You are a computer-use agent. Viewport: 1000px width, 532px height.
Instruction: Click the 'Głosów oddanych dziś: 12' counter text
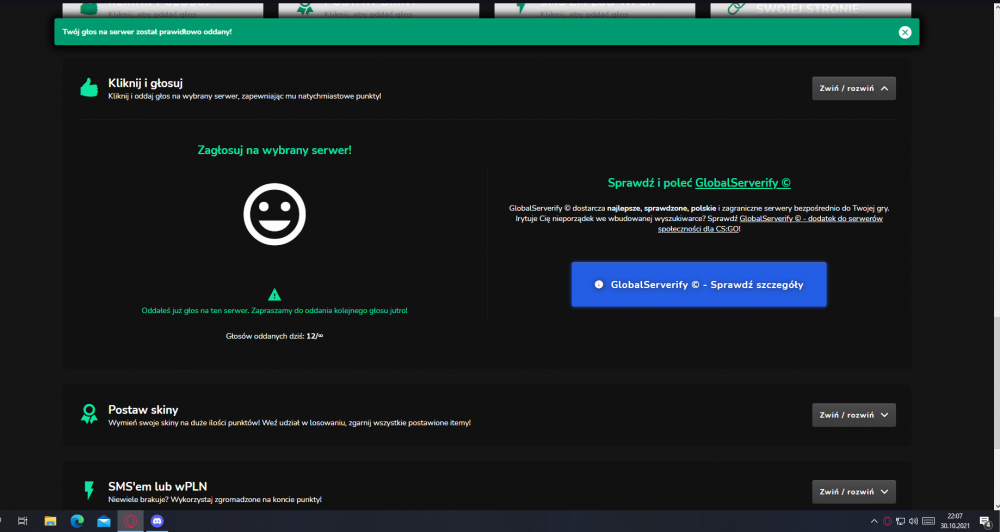(x=274, y=336)
